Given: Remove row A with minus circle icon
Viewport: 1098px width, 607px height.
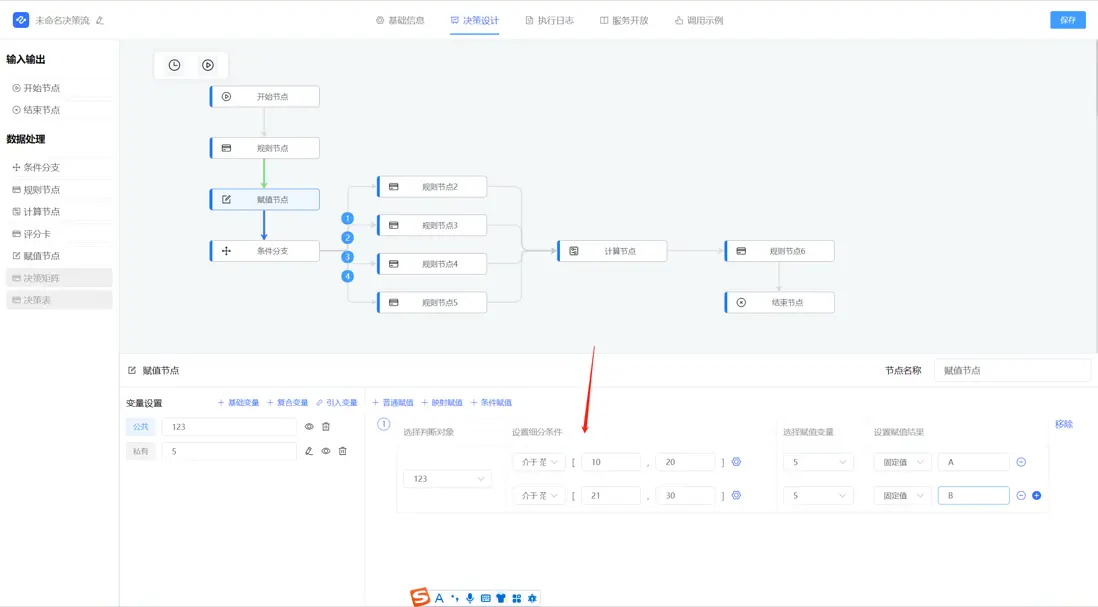Looking at the screenshot, I should tap(1021, 462).
